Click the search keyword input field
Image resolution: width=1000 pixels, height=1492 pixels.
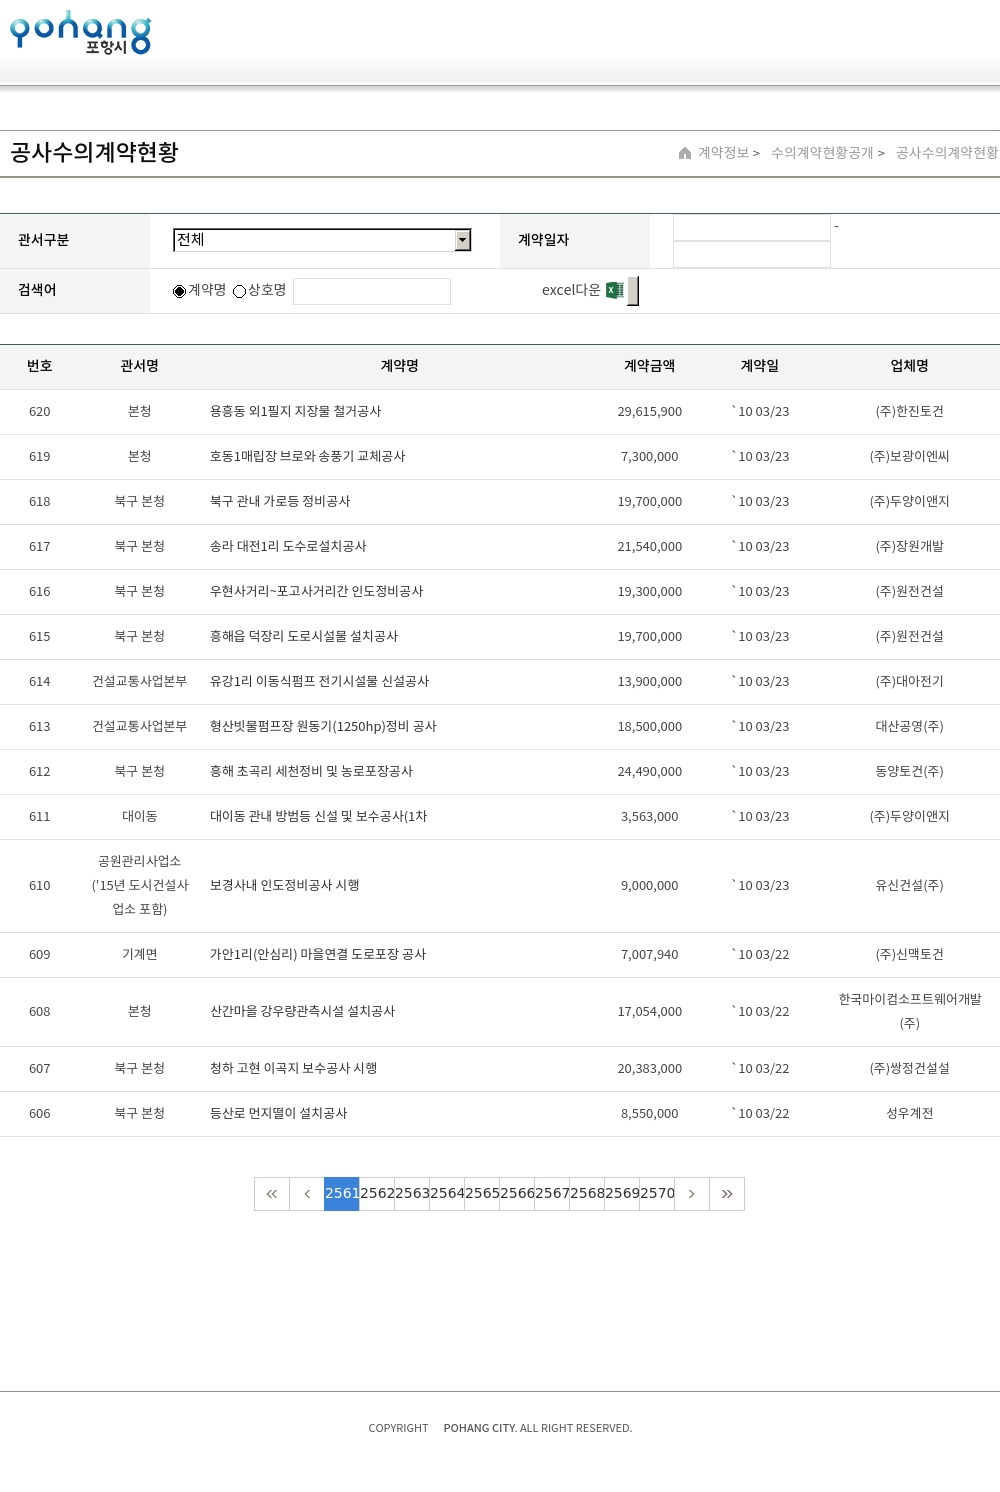(372, 291)
